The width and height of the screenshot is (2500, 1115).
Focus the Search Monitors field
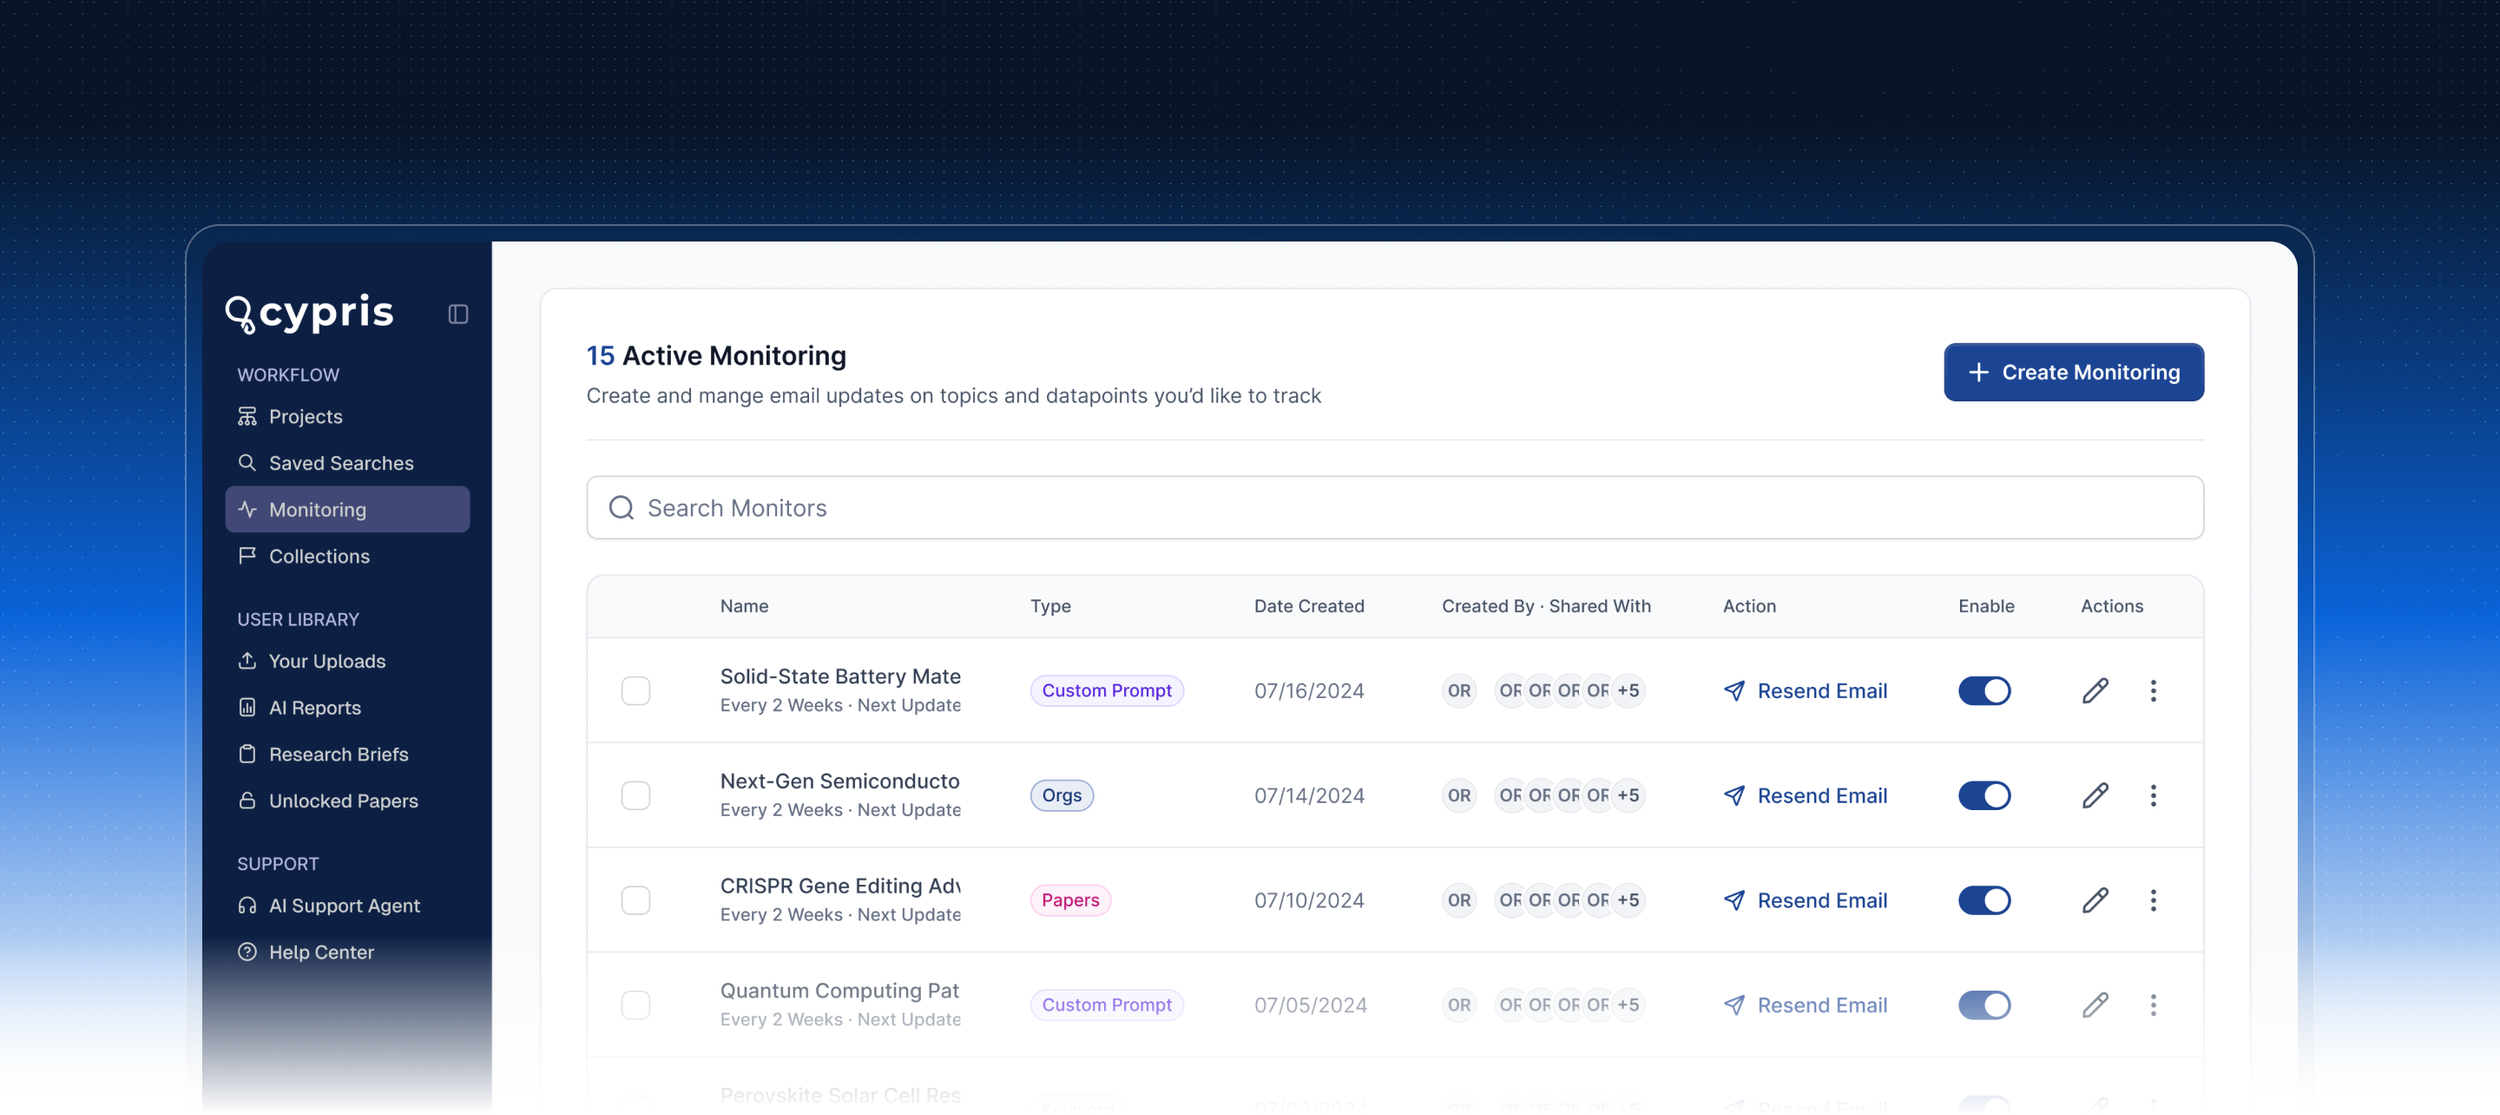(1394, 508)
